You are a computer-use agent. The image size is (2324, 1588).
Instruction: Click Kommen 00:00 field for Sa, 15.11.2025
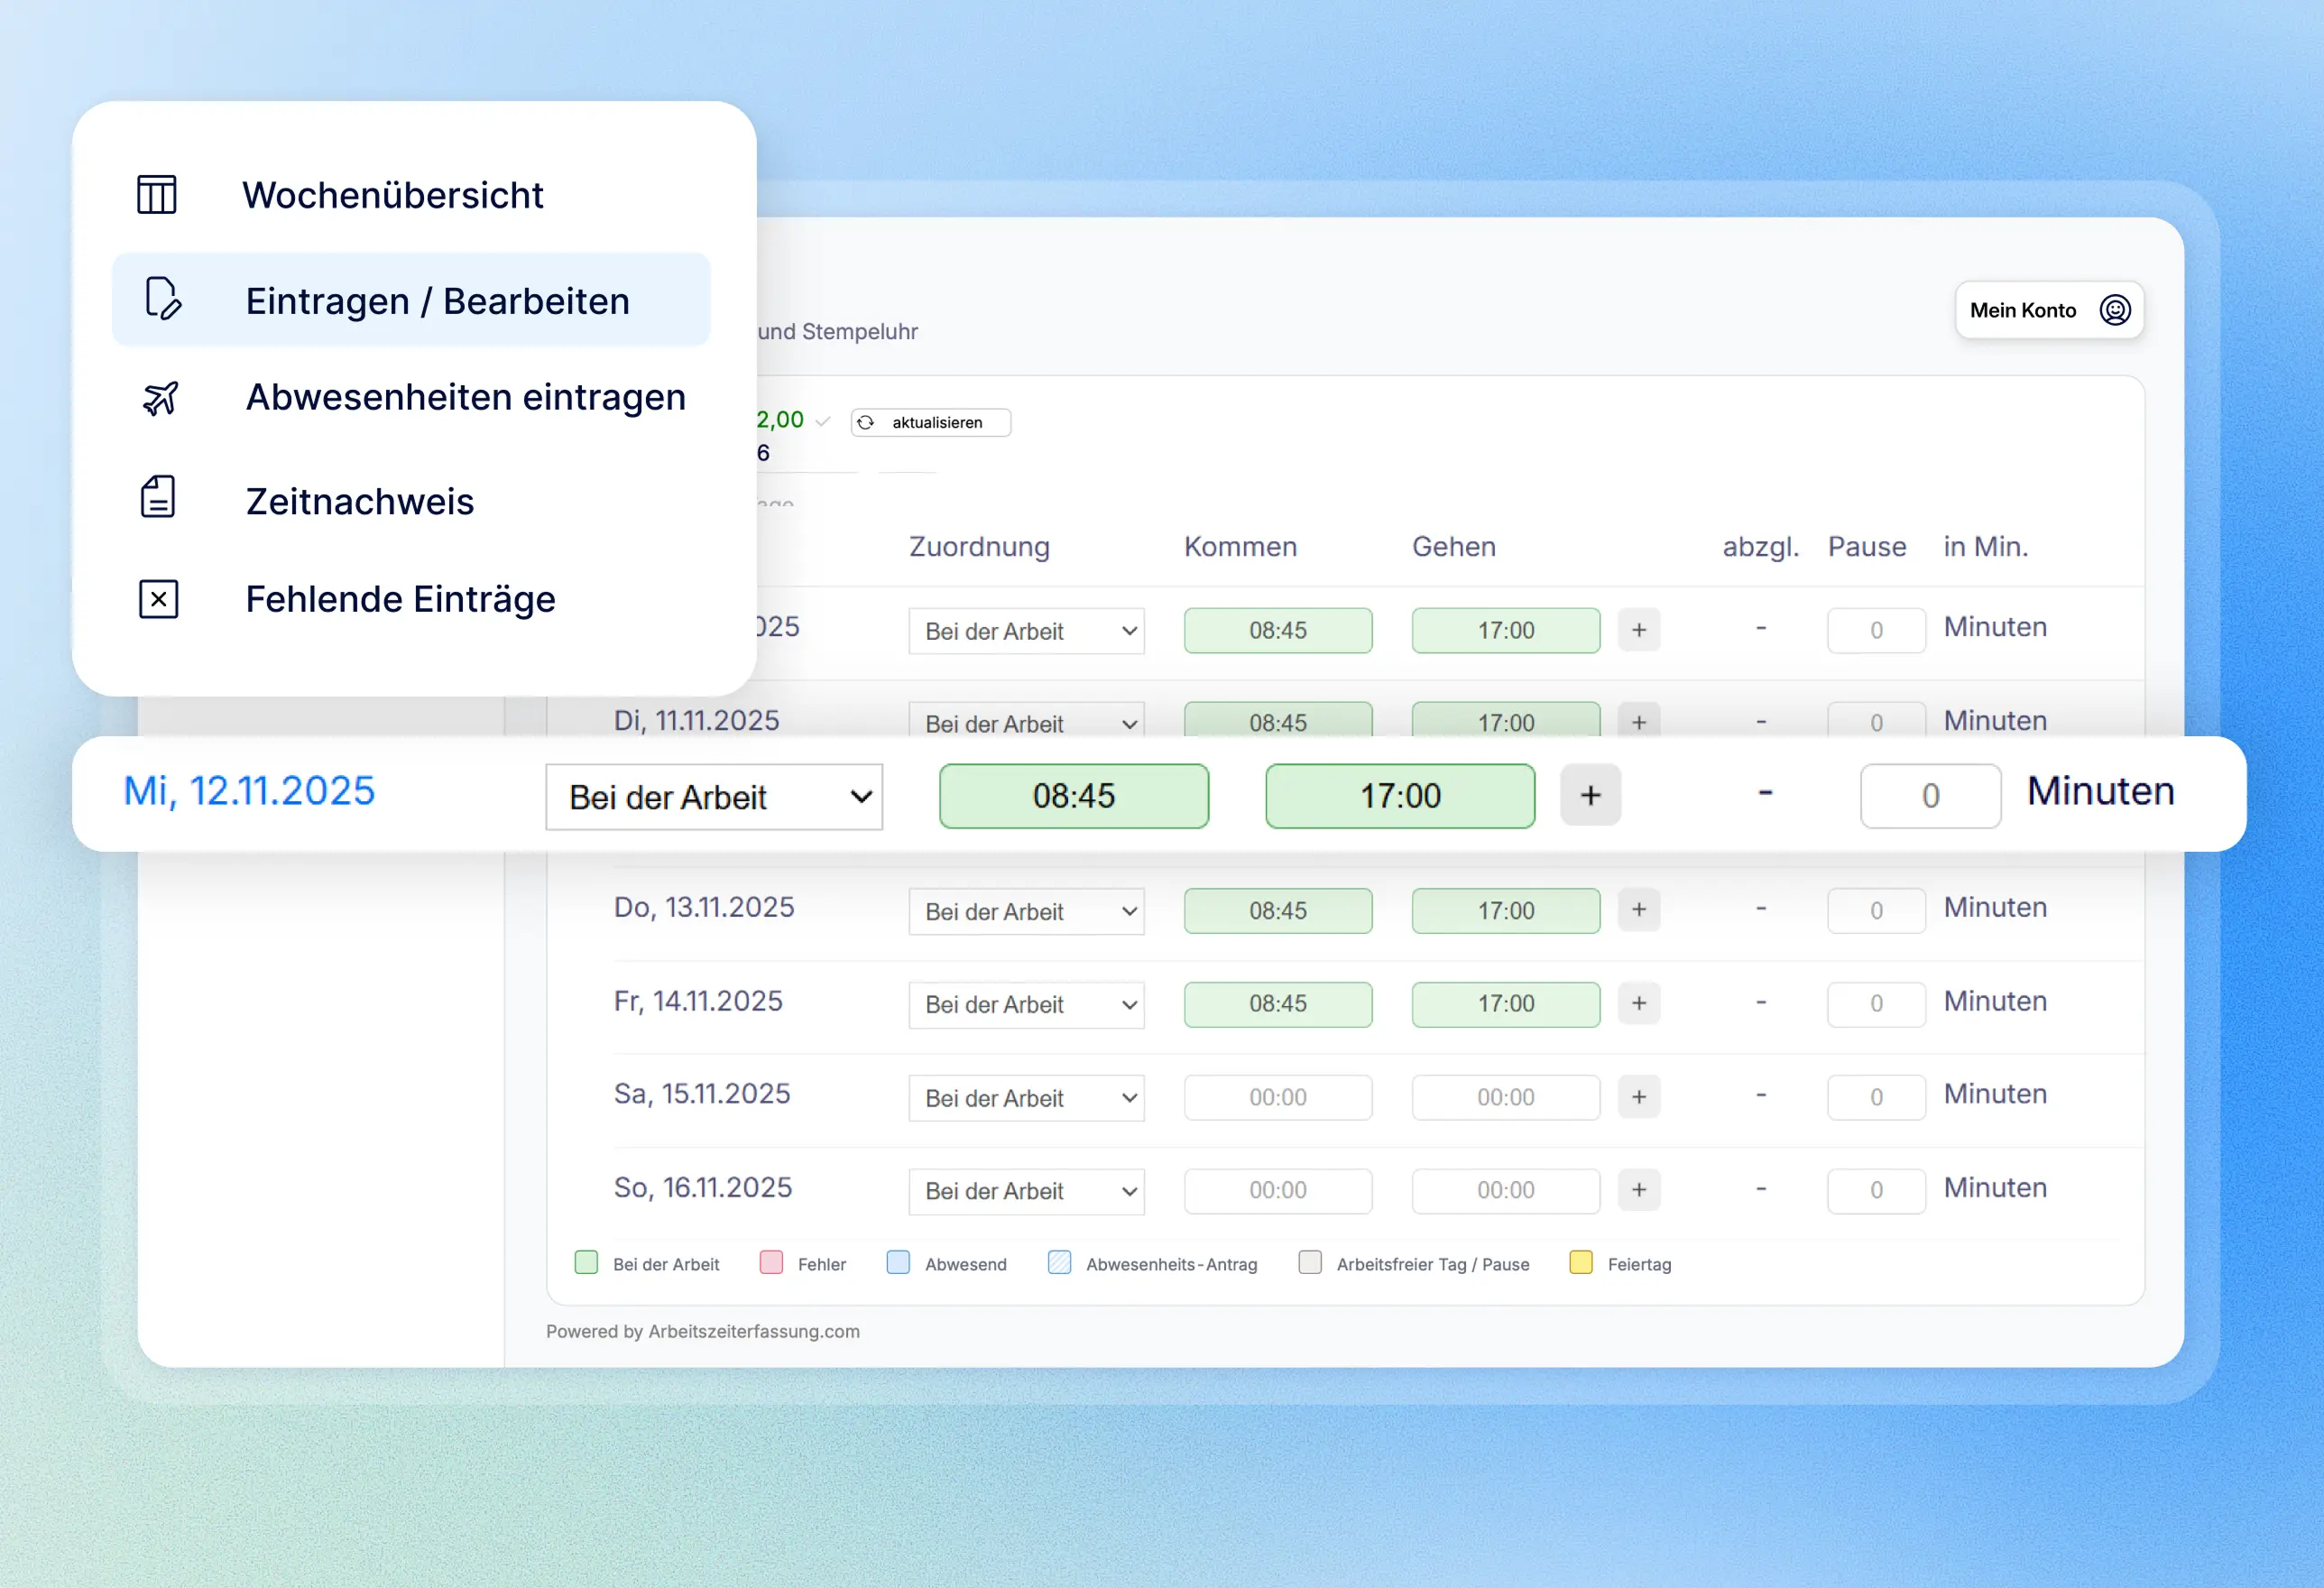pos(1278,1097)
